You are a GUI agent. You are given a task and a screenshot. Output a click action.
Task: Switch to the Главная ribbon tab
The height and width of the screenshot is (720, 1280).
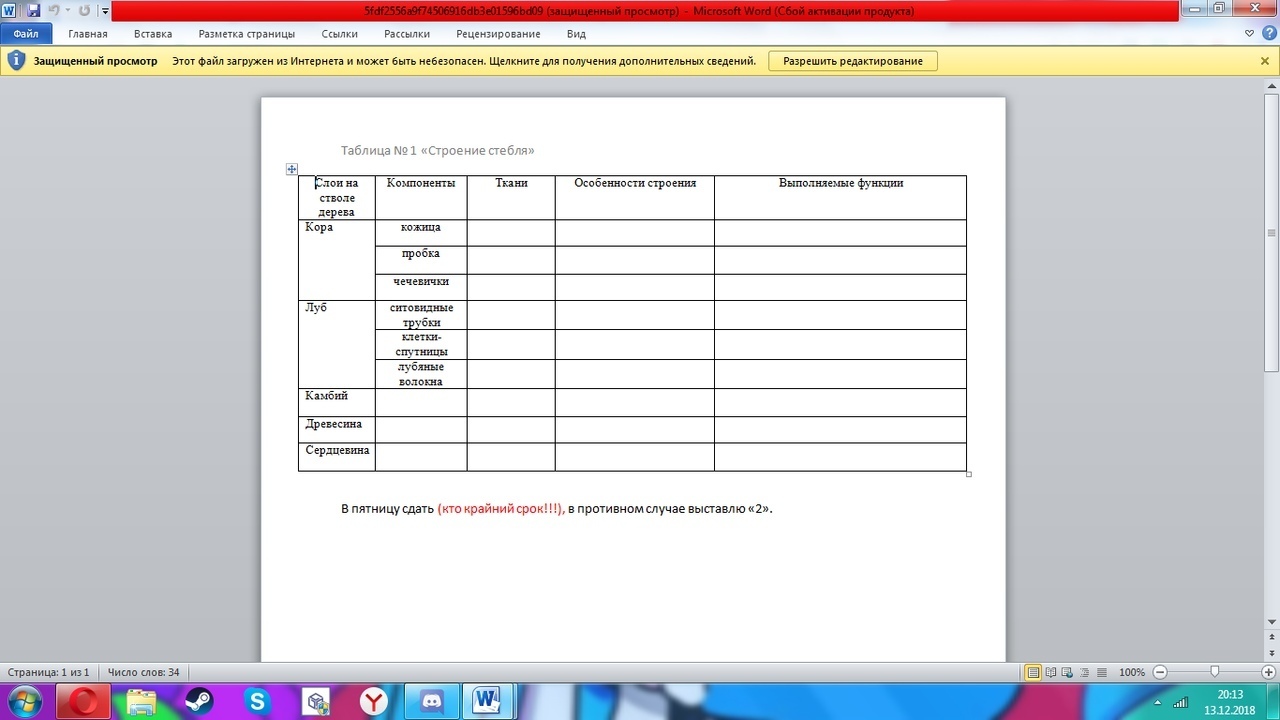click(88, 34)
